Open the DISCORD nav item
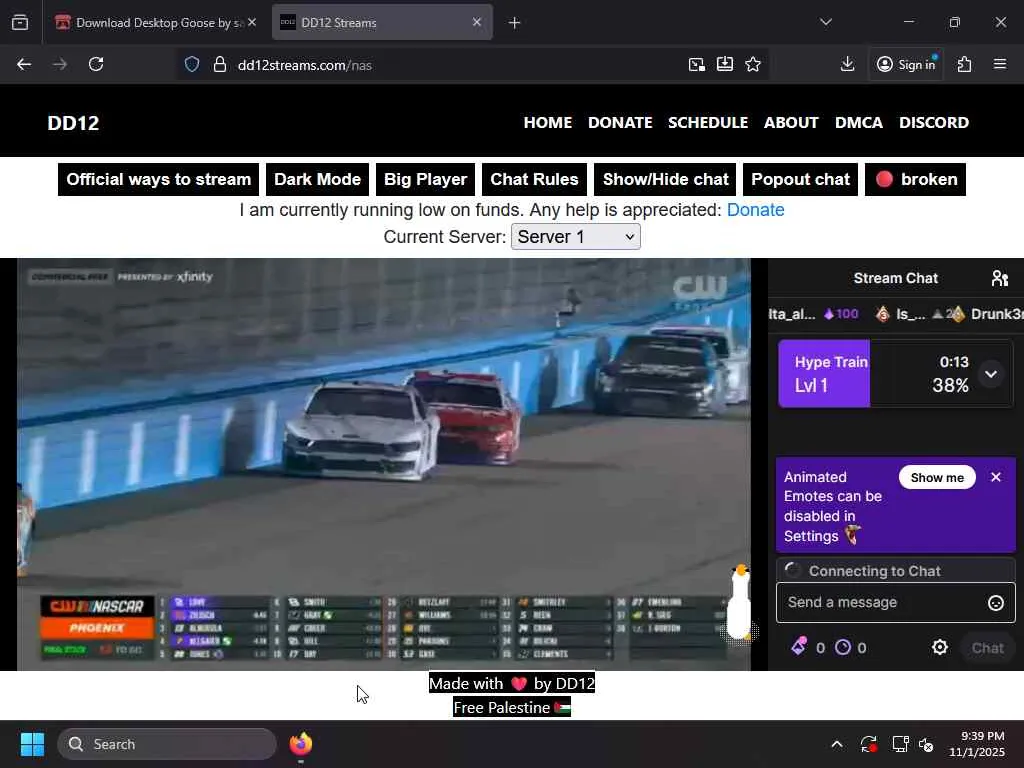 (934, 123)
